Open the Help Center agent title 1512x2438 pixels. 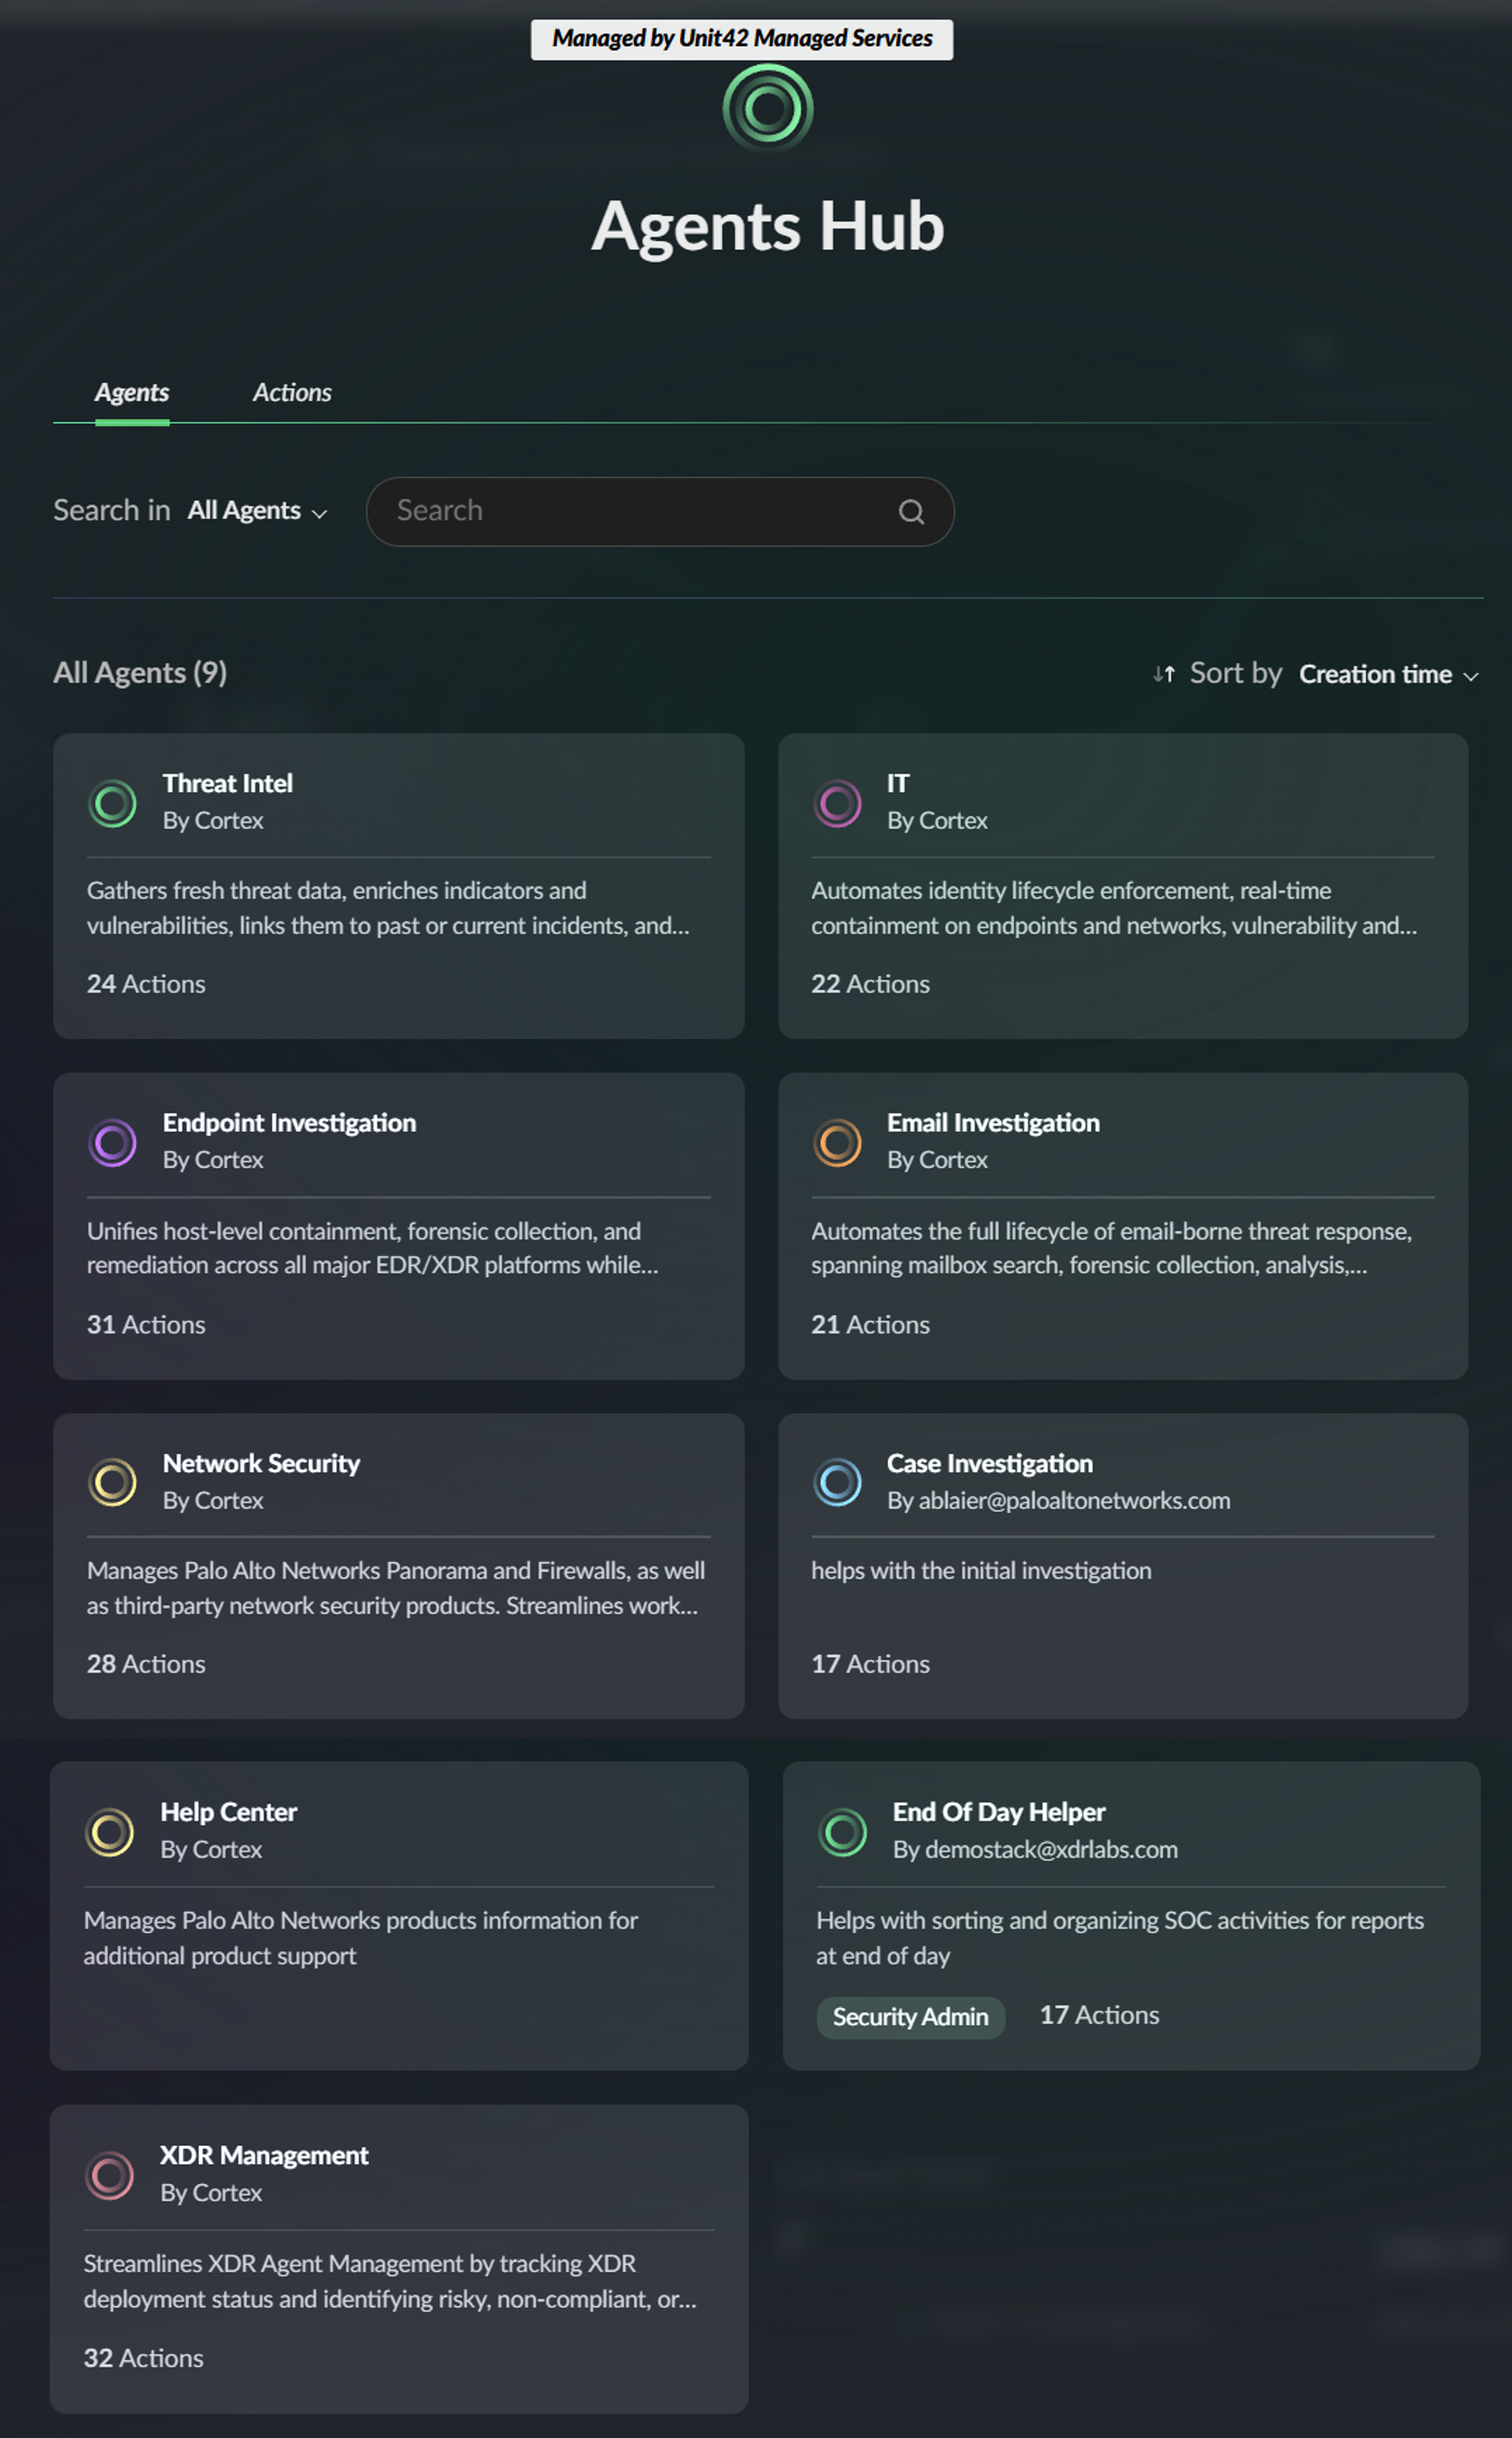[228, 1812]
